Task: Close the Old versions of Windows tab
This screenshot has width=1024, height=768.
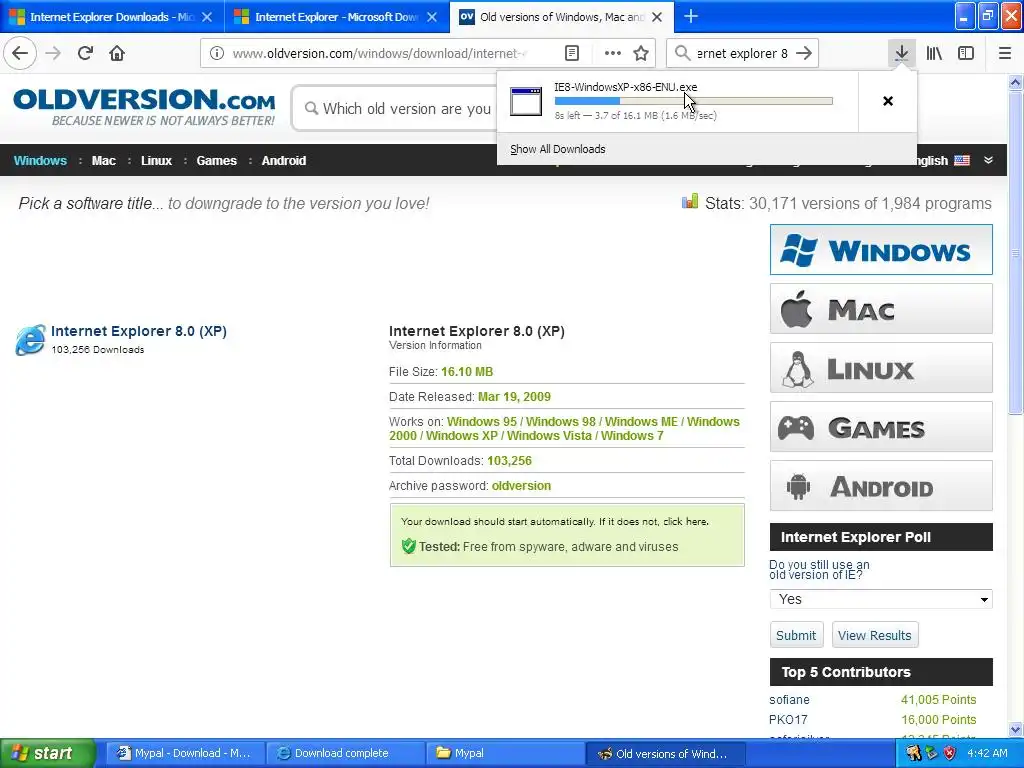Action: 658,17
